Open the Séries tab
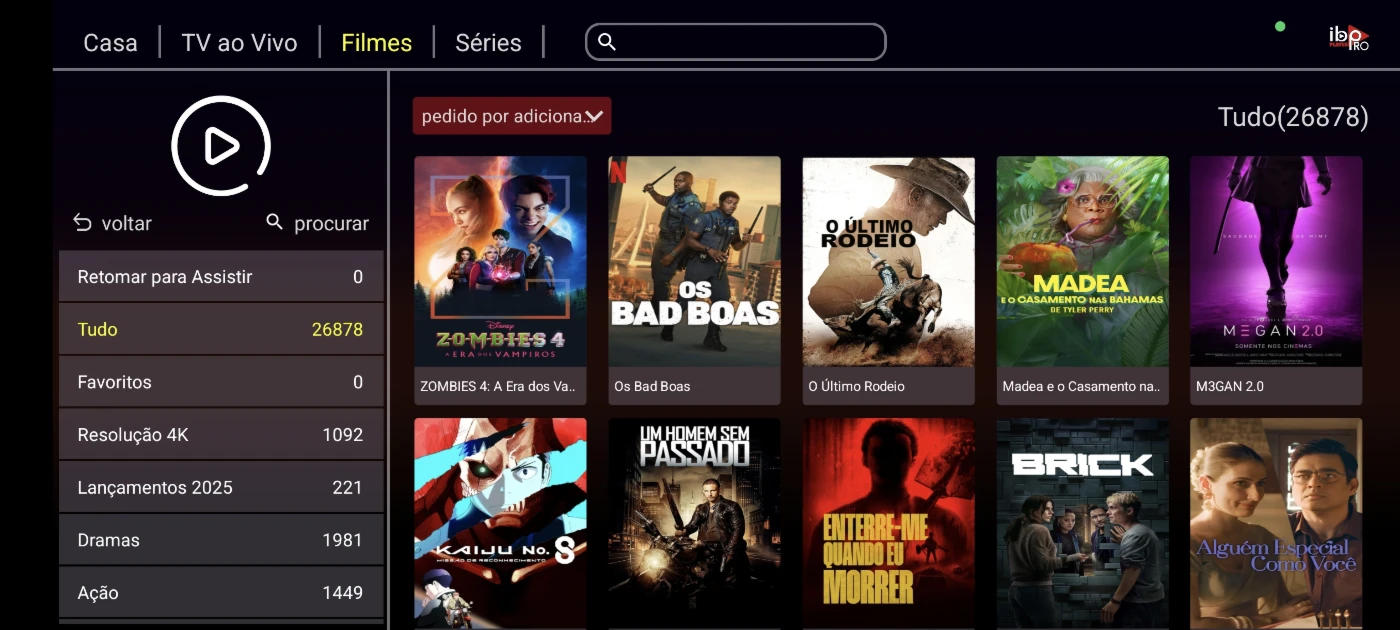 488,43
